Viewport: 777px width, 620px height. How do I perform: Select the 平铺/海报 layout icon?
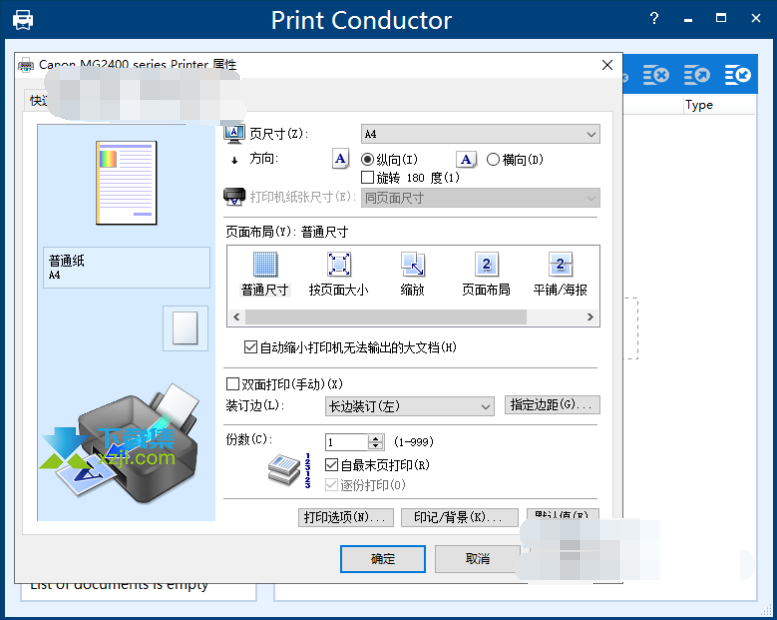560,264
